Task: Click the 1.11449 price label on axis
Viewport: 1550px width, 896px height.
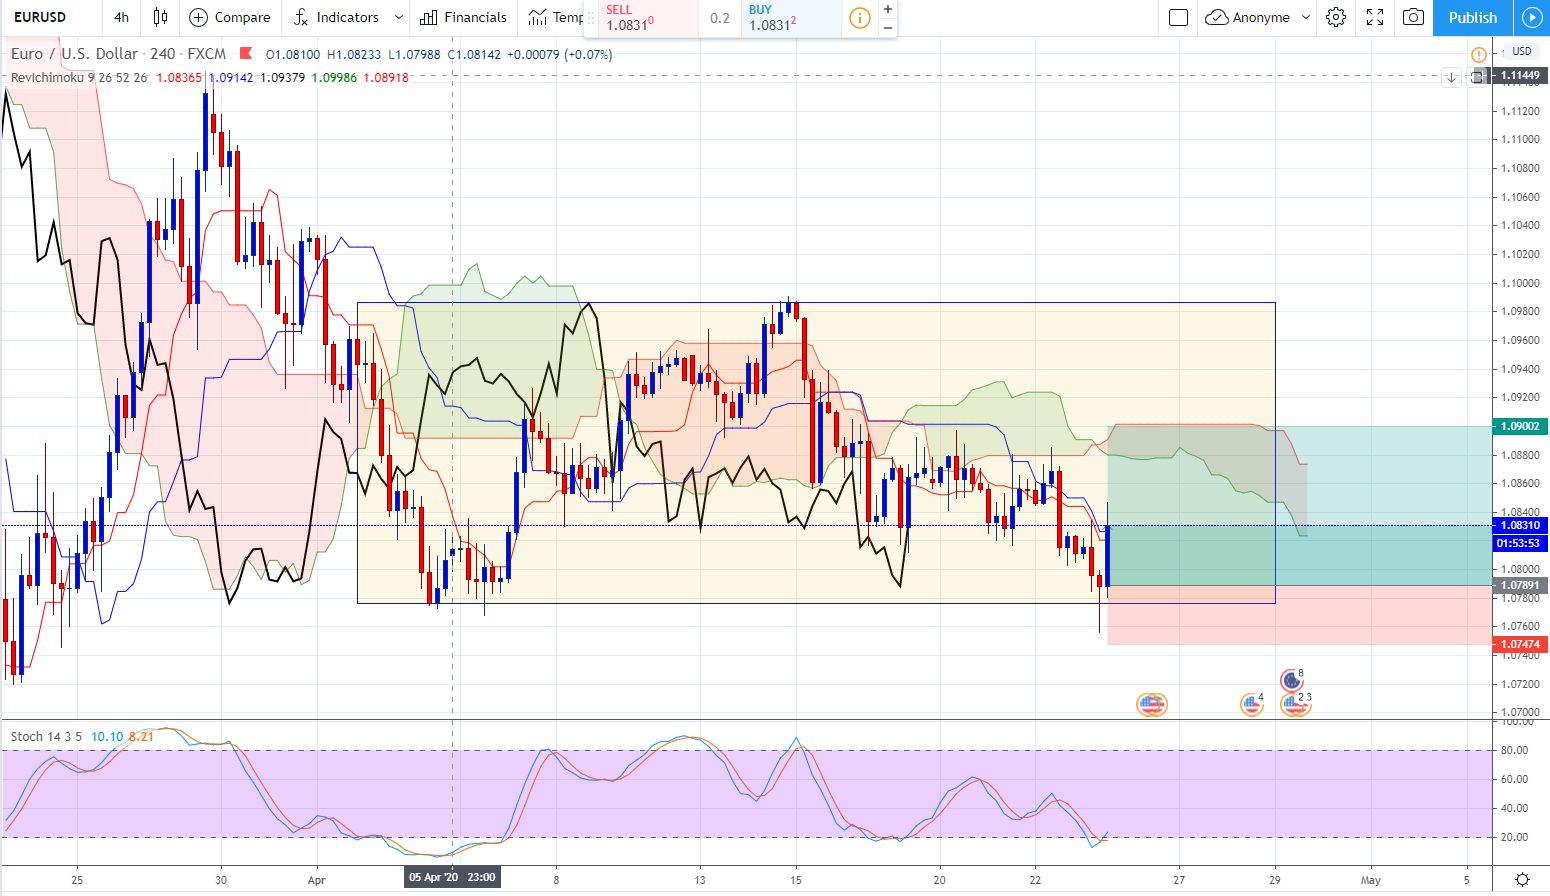Action: point(1520,75)
